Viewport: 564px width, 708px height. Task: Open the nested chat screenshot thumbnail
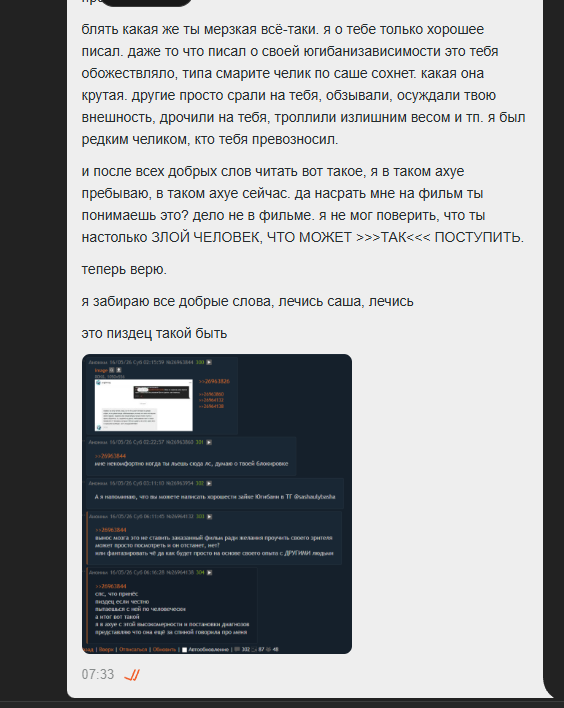click(144, 405)
